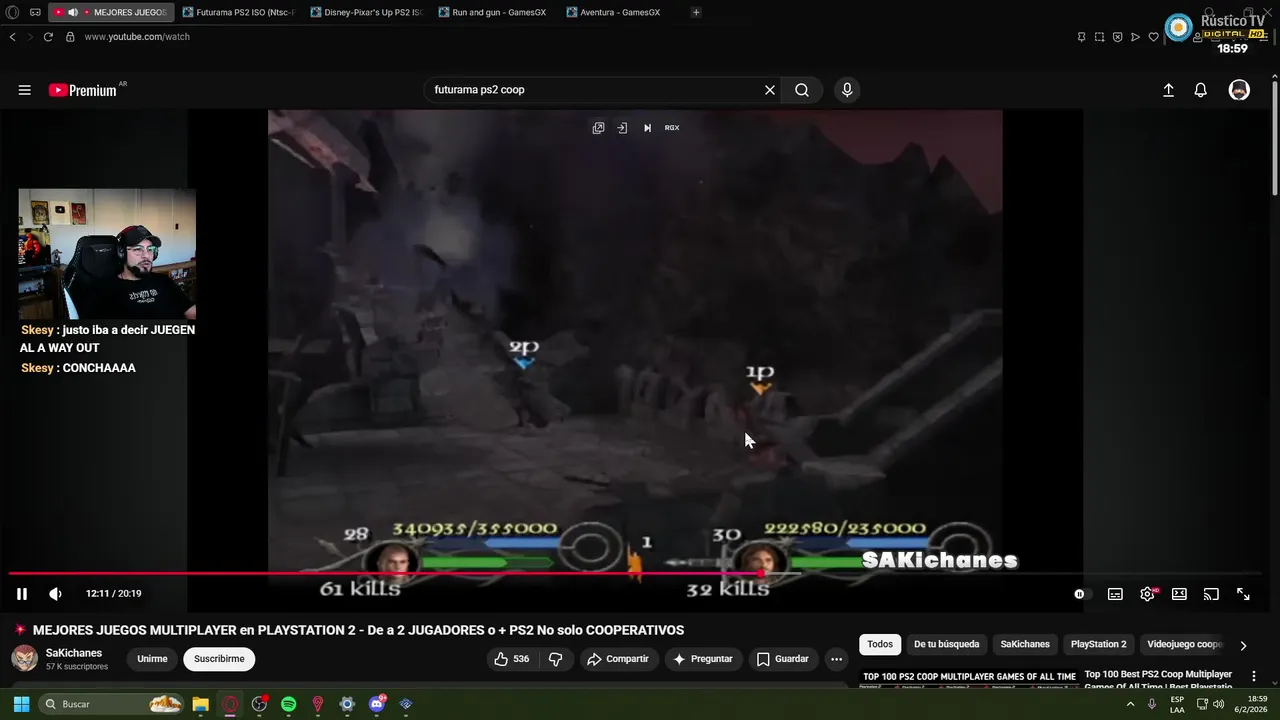Cast the video to a device
This screenshot has width=1280, height=720.
(1211, 594)
